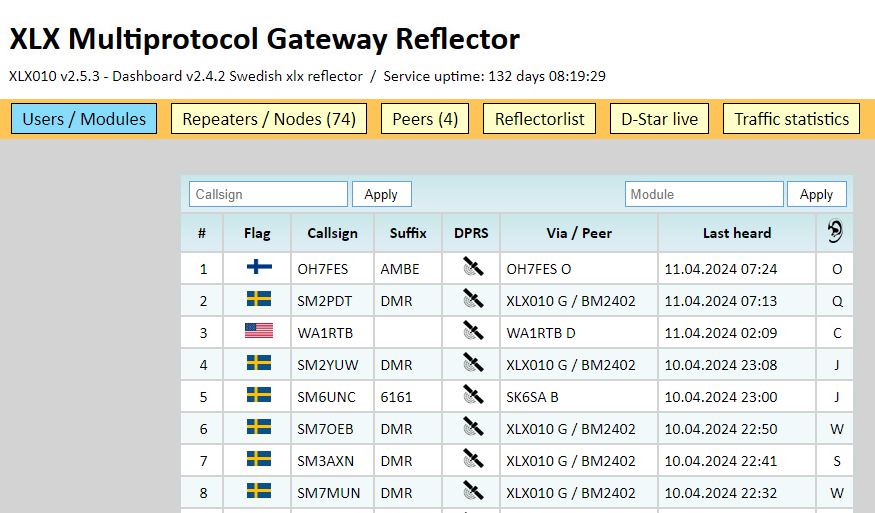The height and width of the screenshot is (513, 875).
Task: Click the Sweden flag beside SM2PDT
Action: pos(258,300)
